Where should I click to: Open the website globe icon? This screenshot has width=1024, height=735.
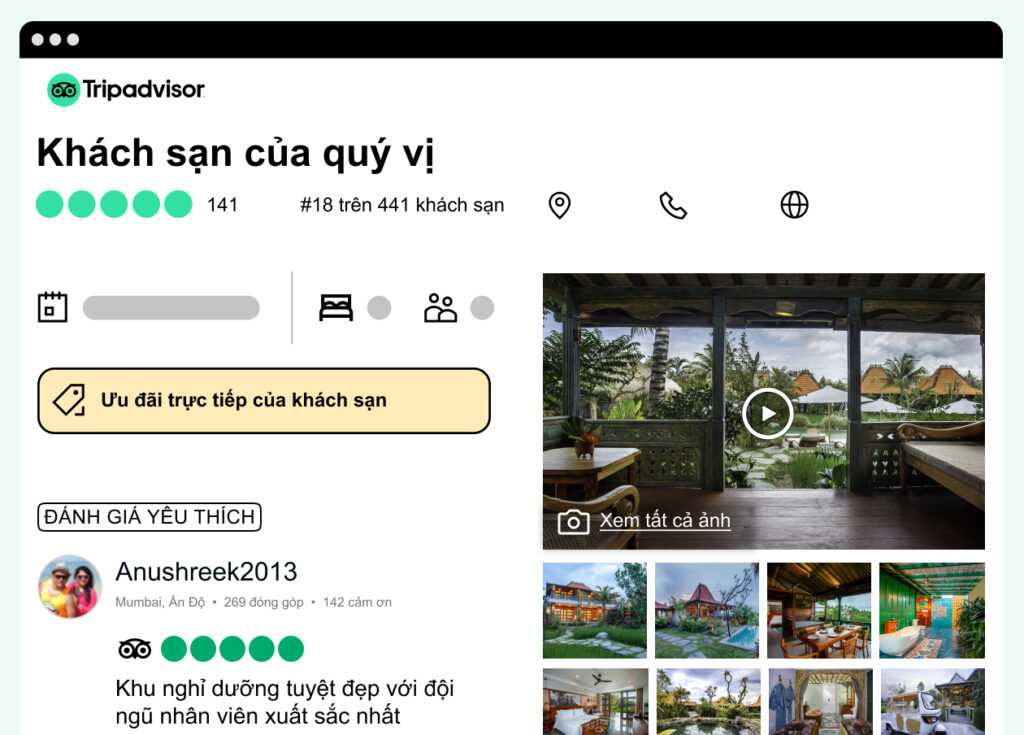794,205
